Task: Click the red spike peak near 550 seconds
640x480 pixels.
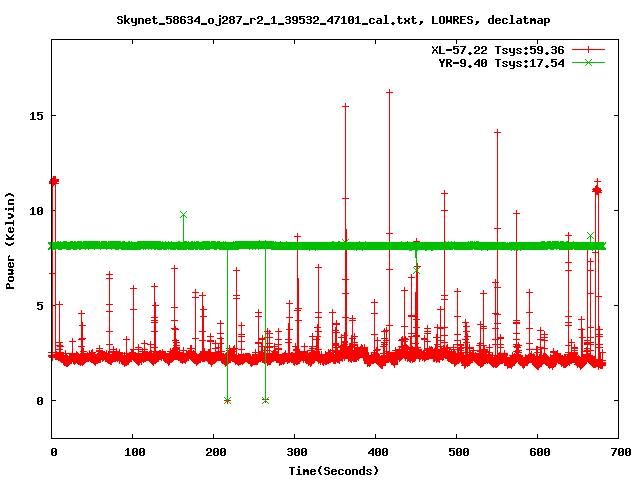Action: pos(497,132)
